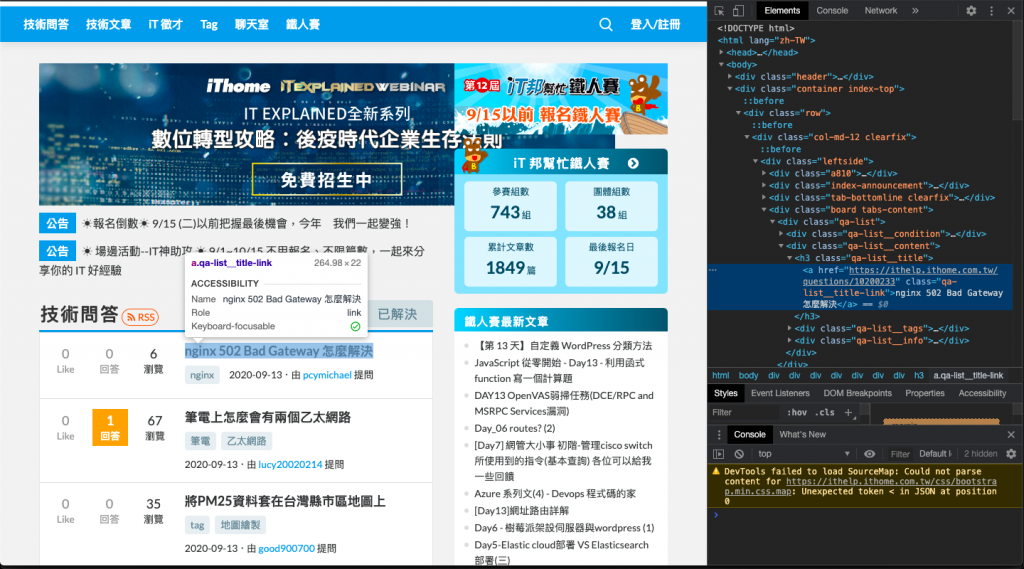This screenshot has width=1024, height=569.
Task: Click the Styles filter input field
Action: (744, 412)
